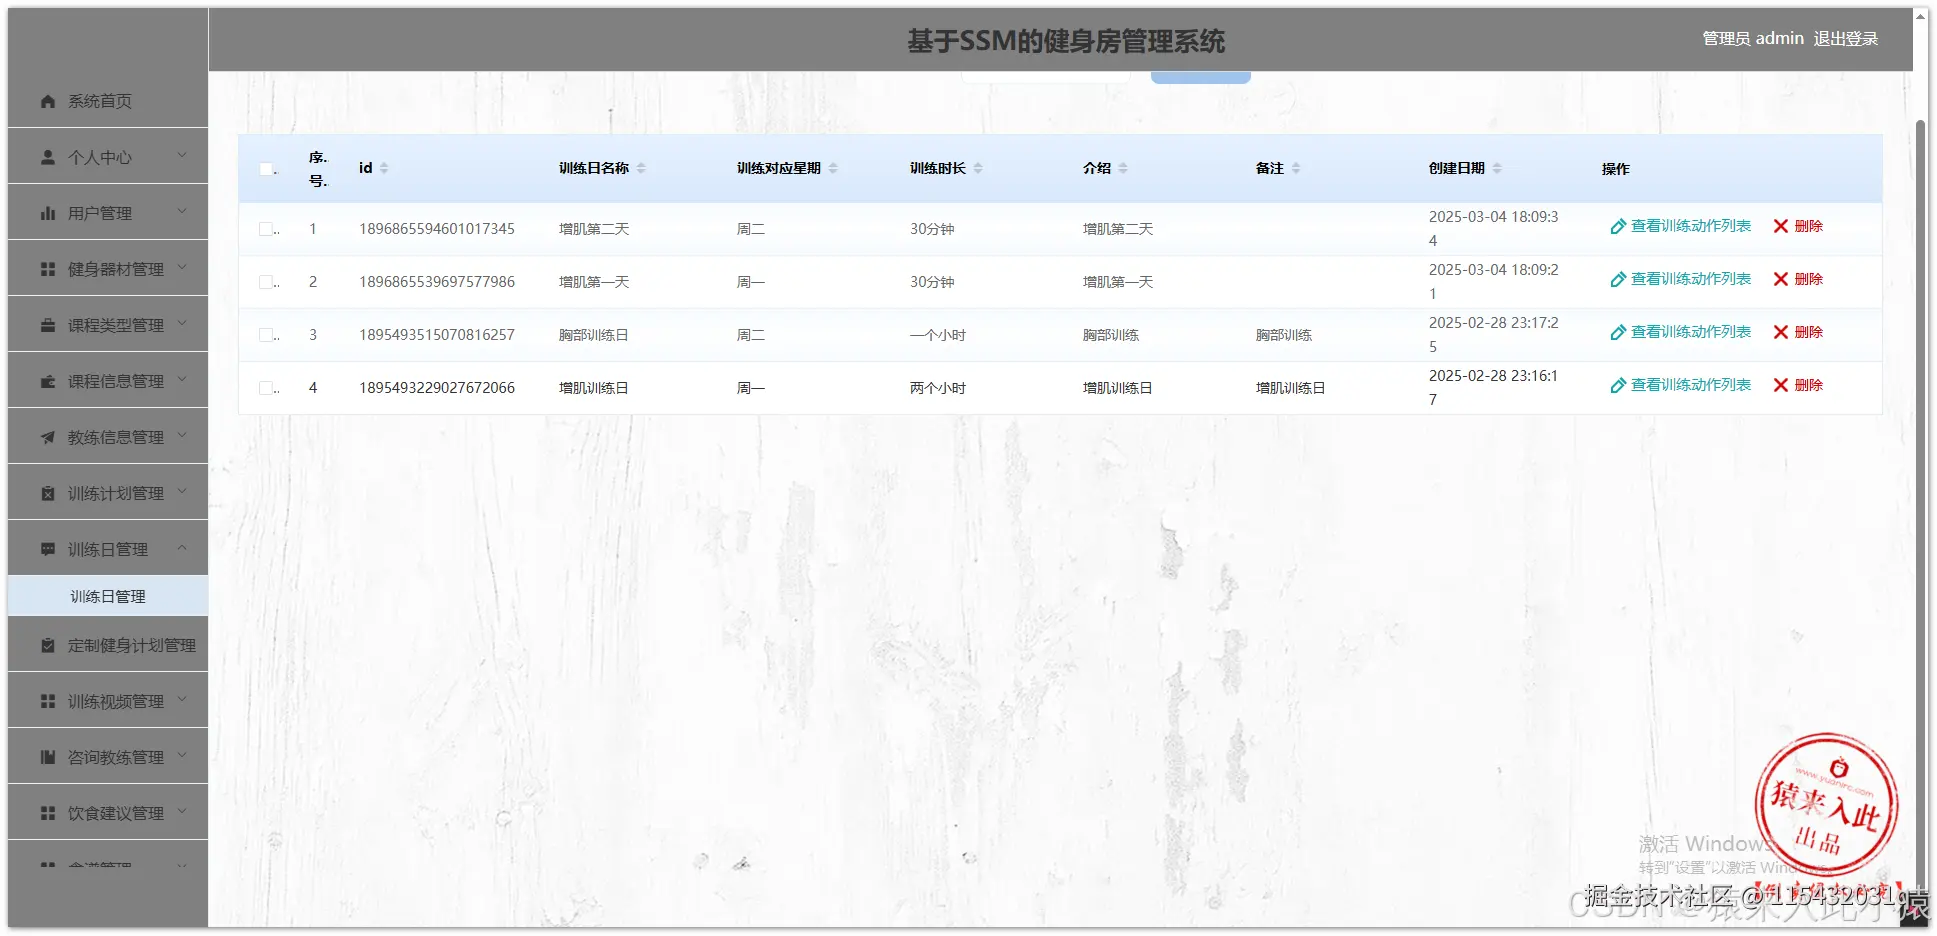Click the red X delete icon for 胸部训练日
The height and width of the screenshot is (936, 1937).
[x=1779, y=332]
